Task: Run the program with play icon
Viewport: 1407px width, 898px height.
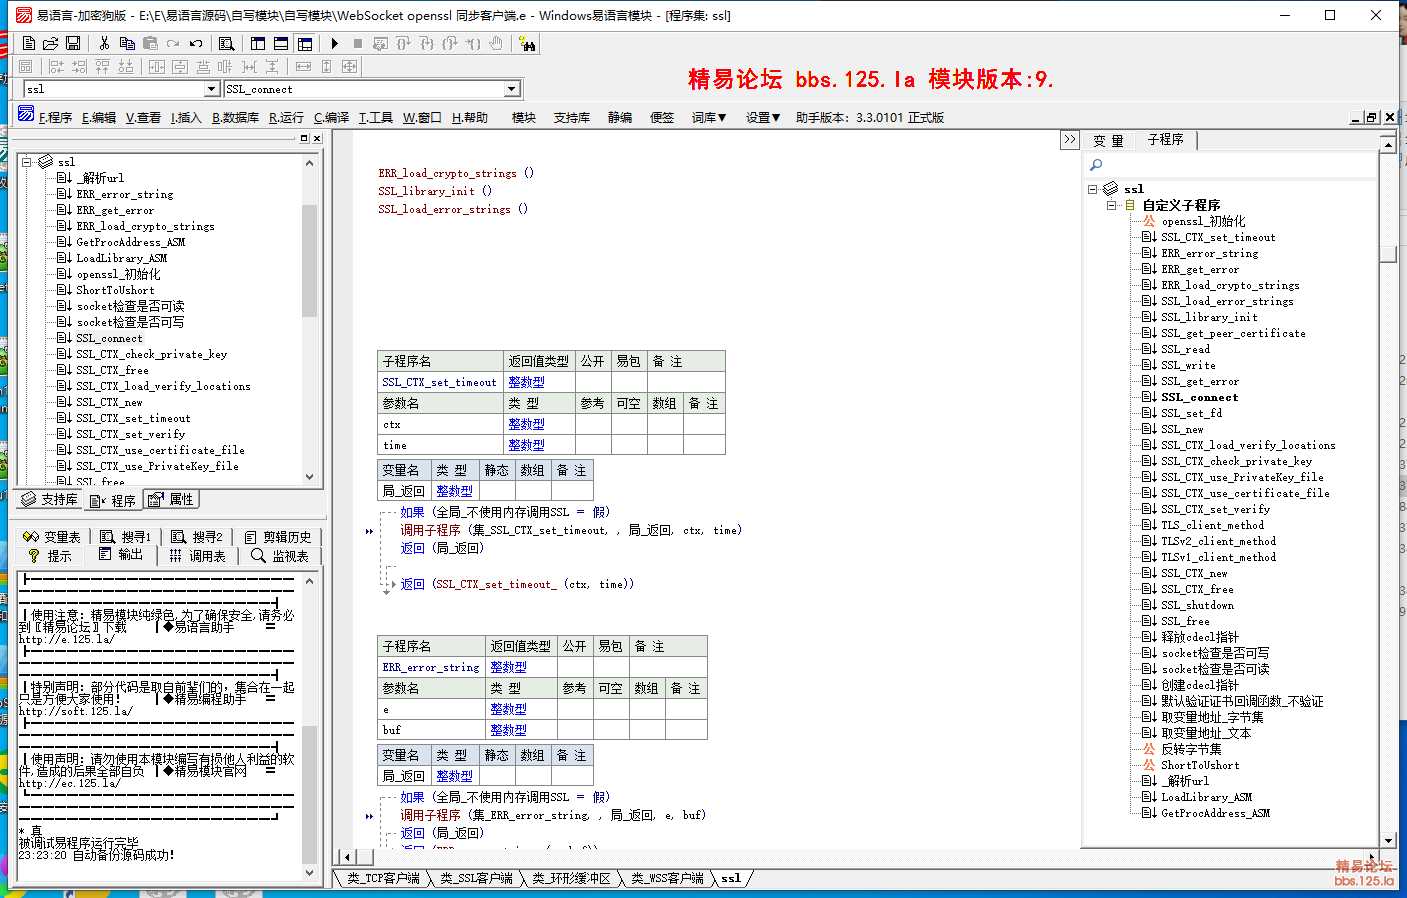Action: coord(335,43)
